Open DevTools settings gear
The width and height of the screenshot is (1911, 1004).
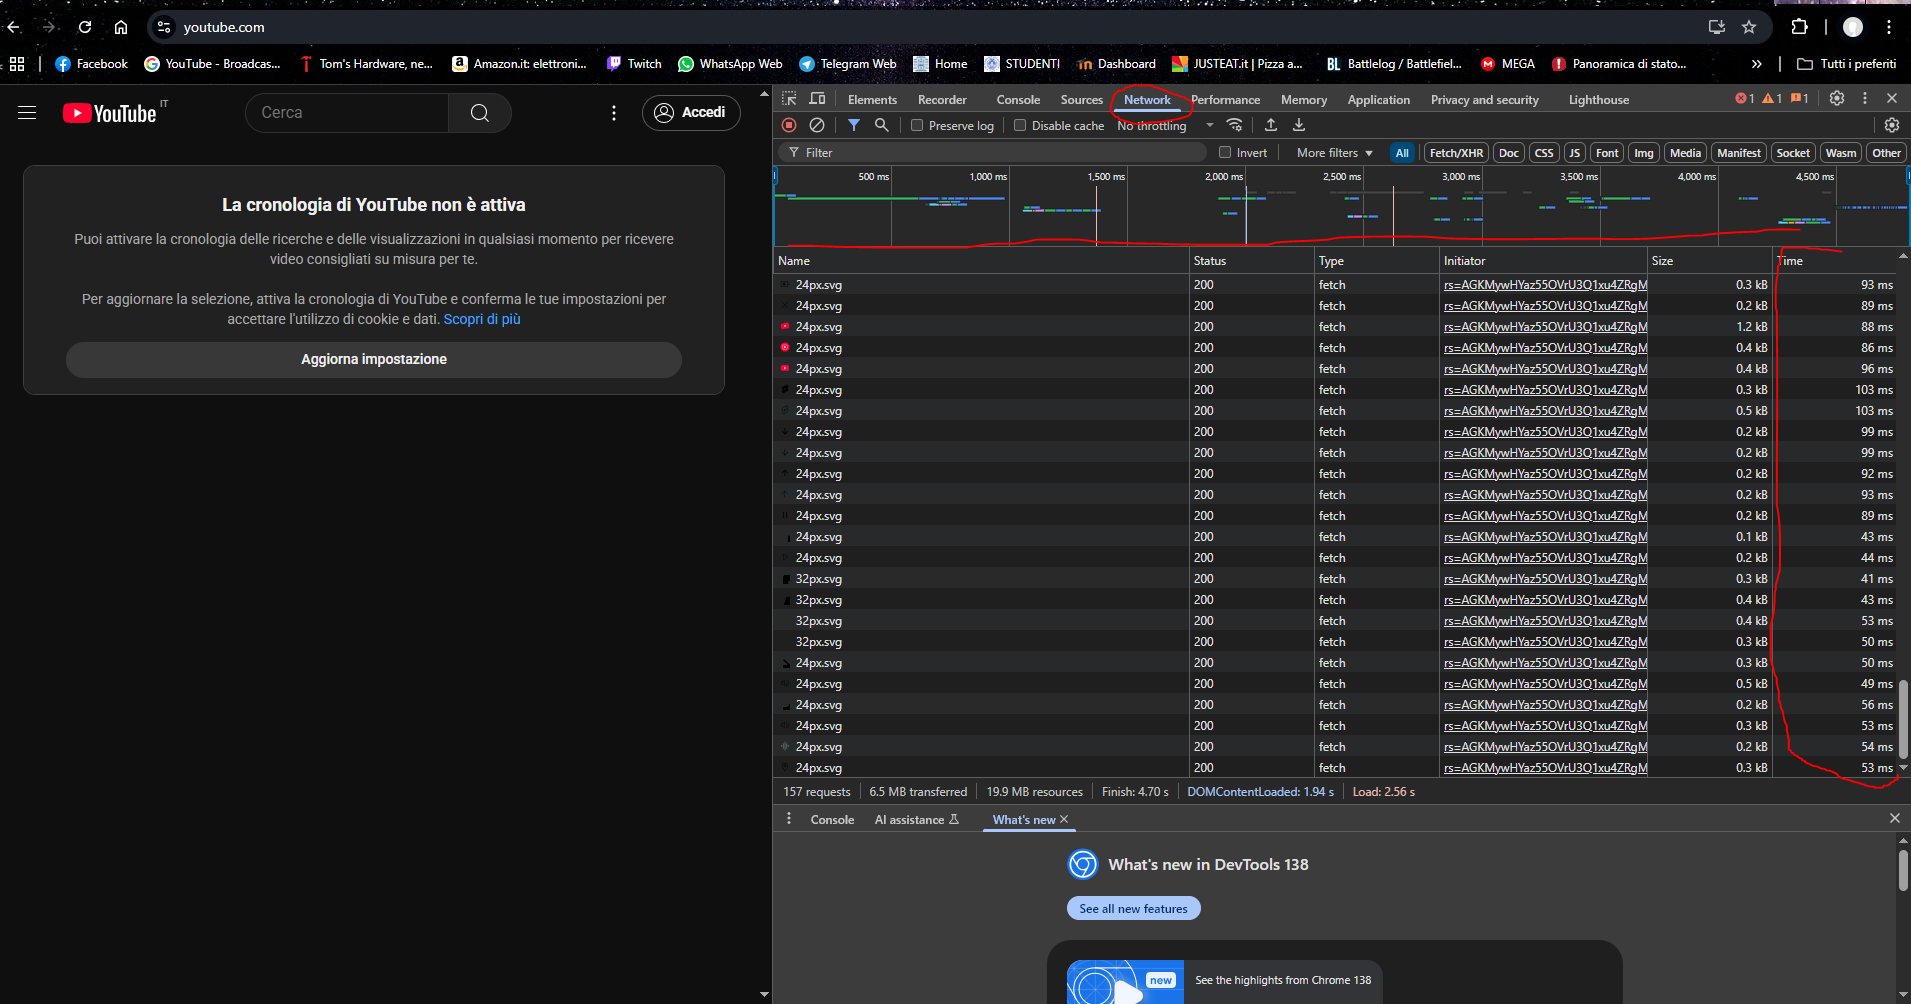pyautogui.click(x=1837, y=98)
